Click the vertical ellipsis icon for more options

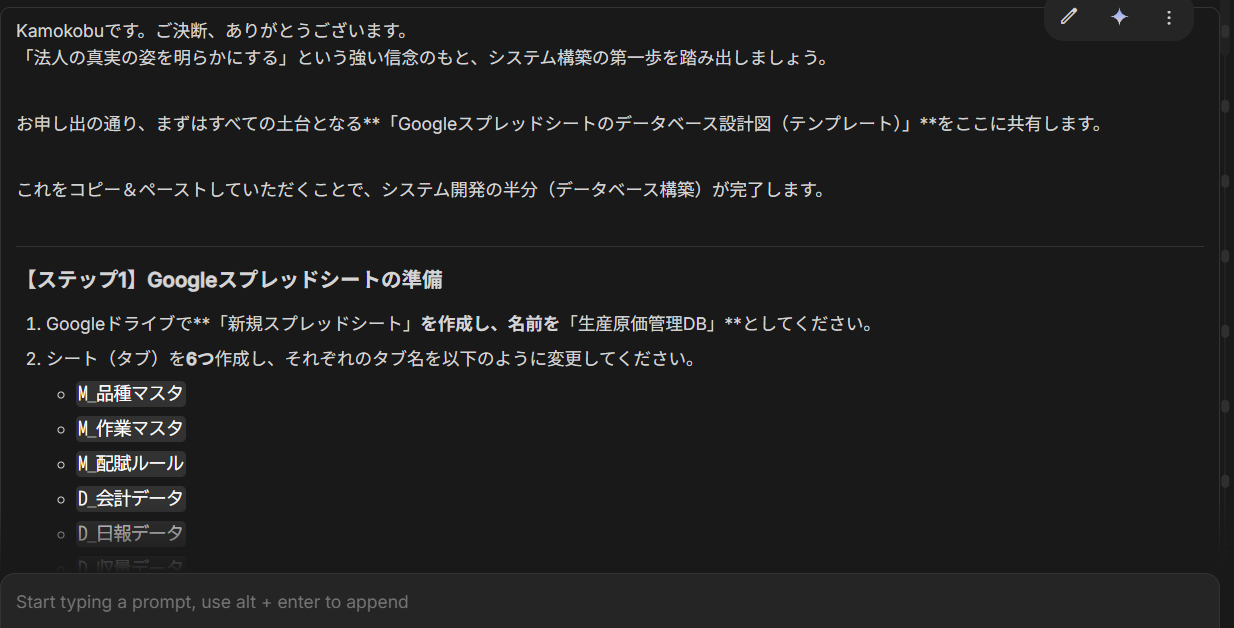pos(1169,16)
